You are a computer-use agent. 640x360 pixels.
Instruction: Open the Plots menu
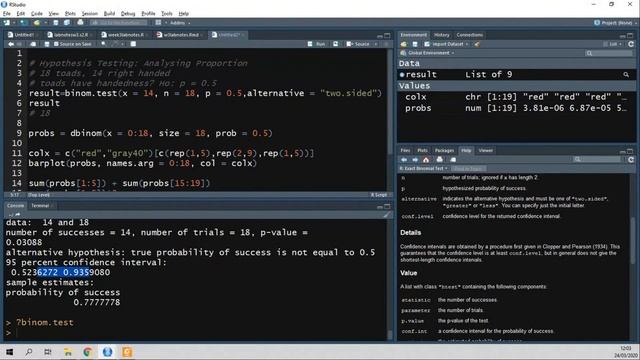click(x=70, y=13)
